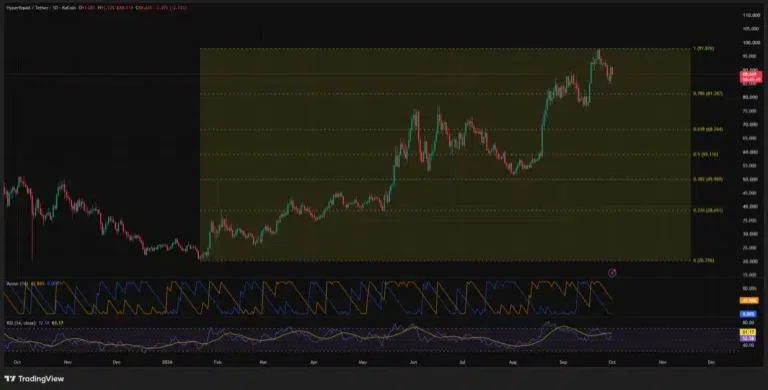Click the red current price label on the price axis
This screenshot has width=768, height=390.
click(750, 76)
